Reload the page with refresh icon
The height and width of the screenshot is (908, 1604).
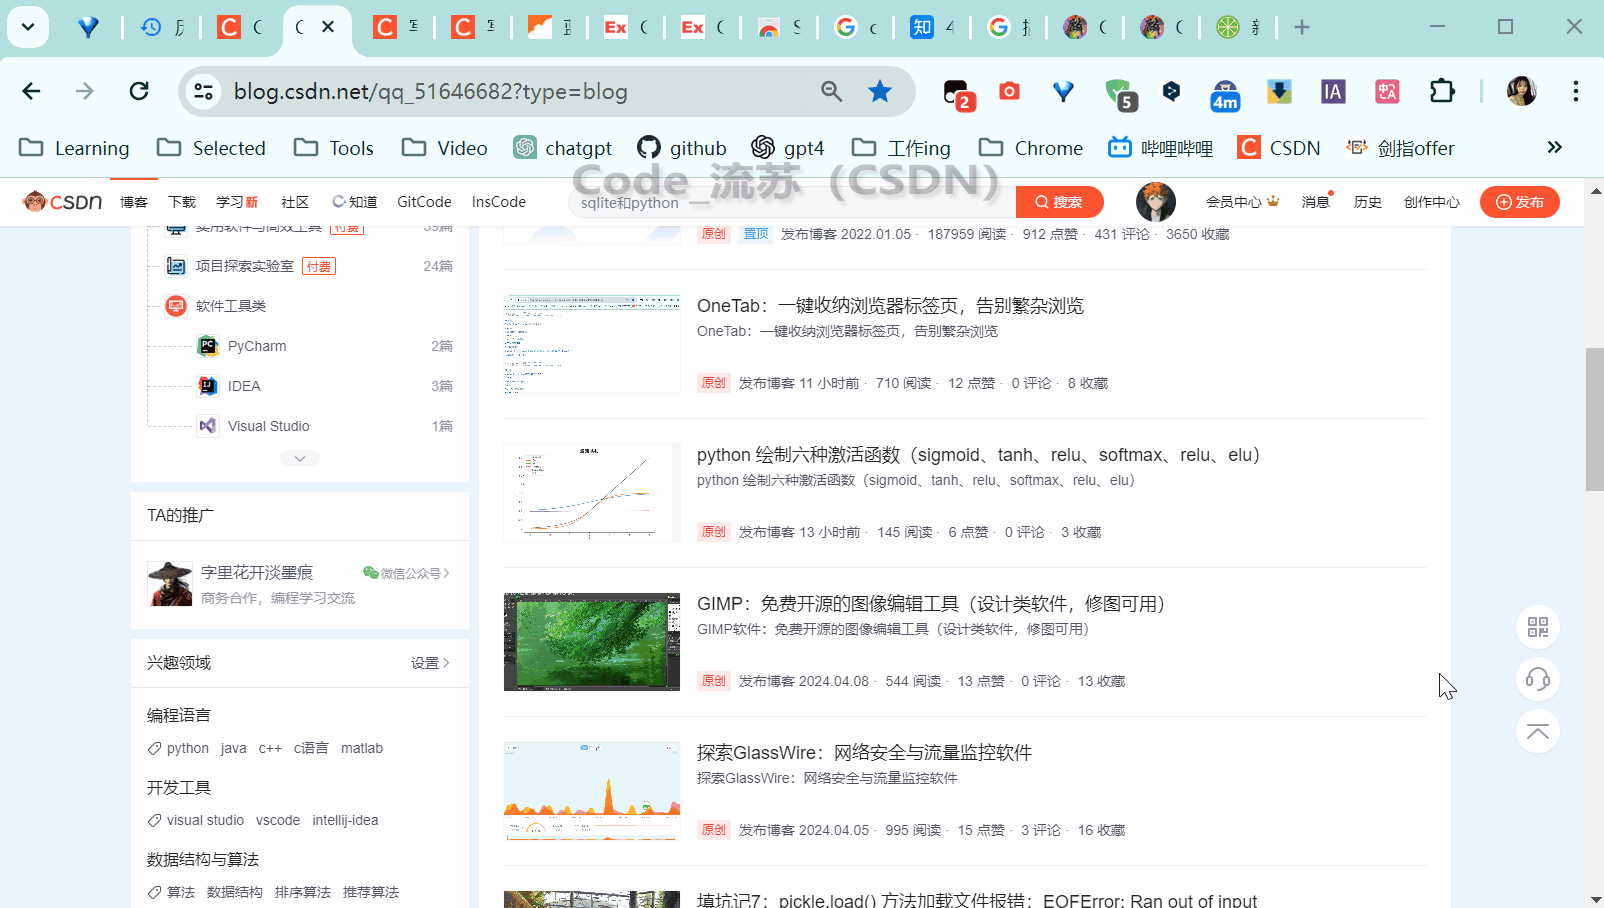tap(139, 92)
